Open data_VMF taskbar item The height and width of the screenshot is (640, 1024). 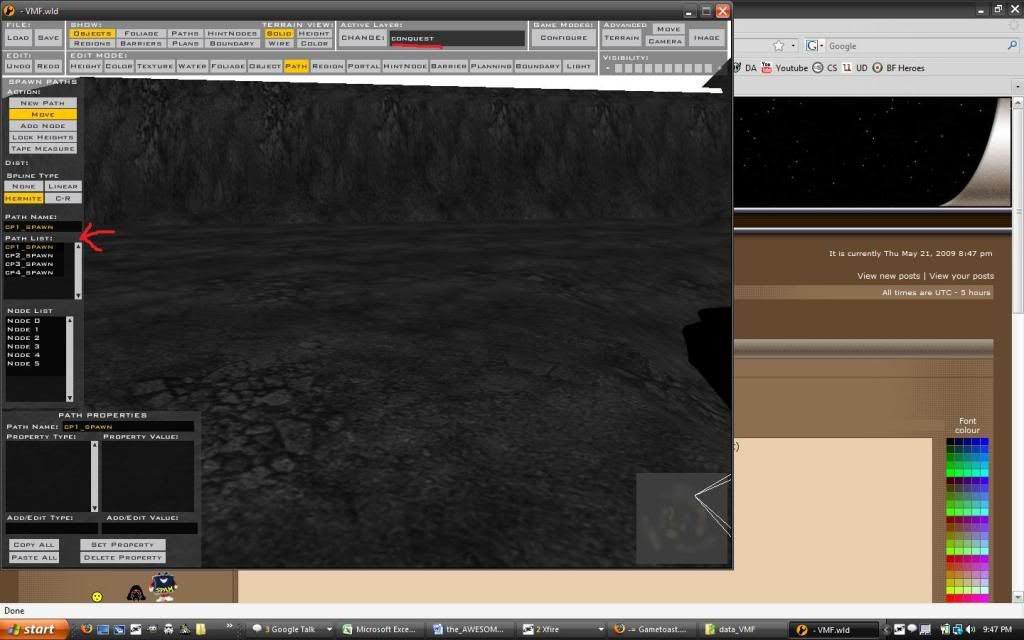click(737, 630)
